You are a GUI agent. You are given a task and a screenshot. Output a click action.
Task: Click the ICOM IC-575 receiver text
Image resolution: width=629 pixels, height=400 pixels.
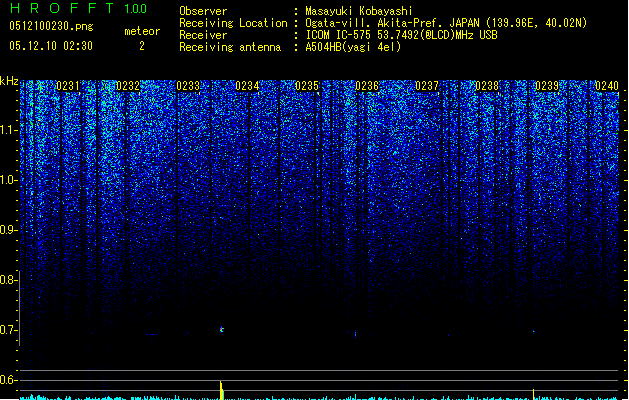click(x=401, y=35)
